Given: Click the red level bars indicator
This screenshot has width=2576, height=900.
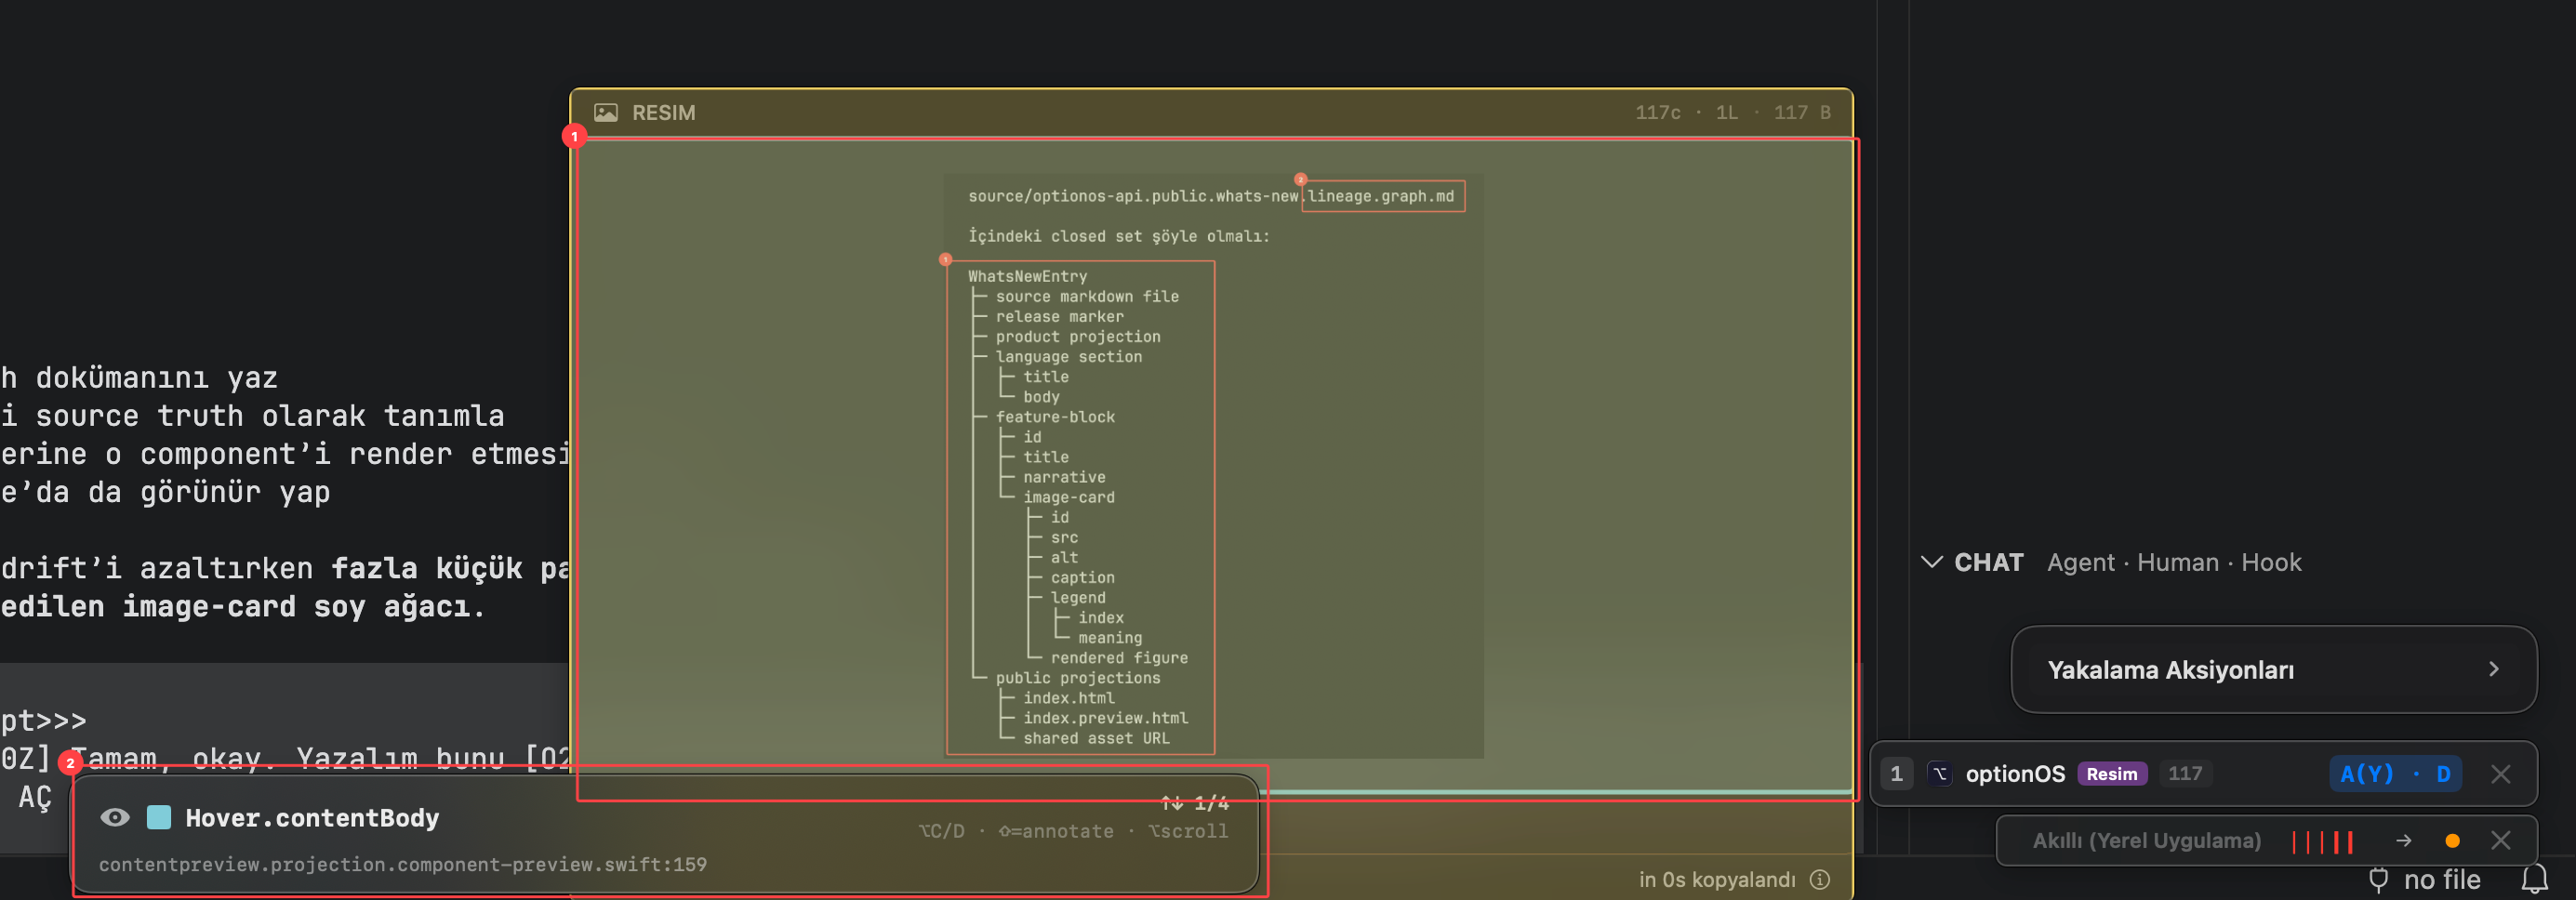Looking at the screenshot, I should [x=2322, y=841].
